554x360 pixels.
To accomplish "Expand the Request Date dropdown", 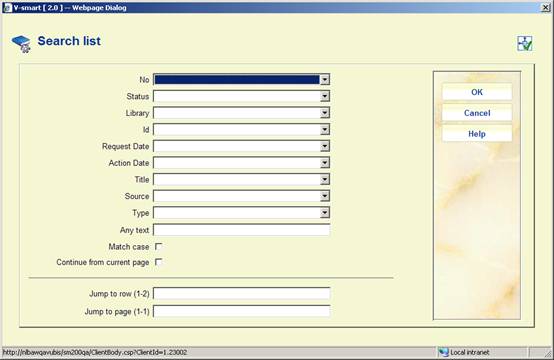I will tap(324, 146).
